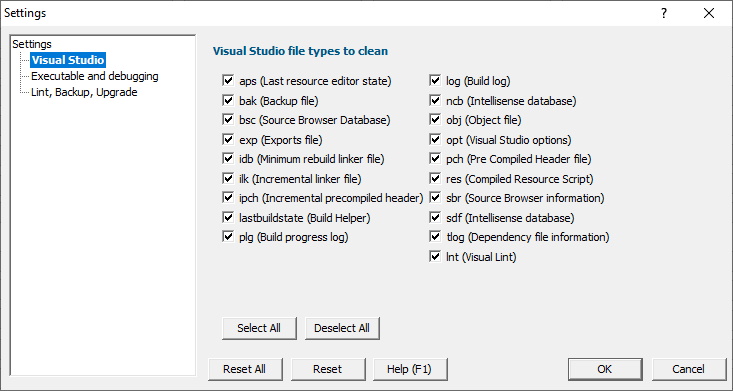Confirm settings with OK

click(x=605, y=369)
